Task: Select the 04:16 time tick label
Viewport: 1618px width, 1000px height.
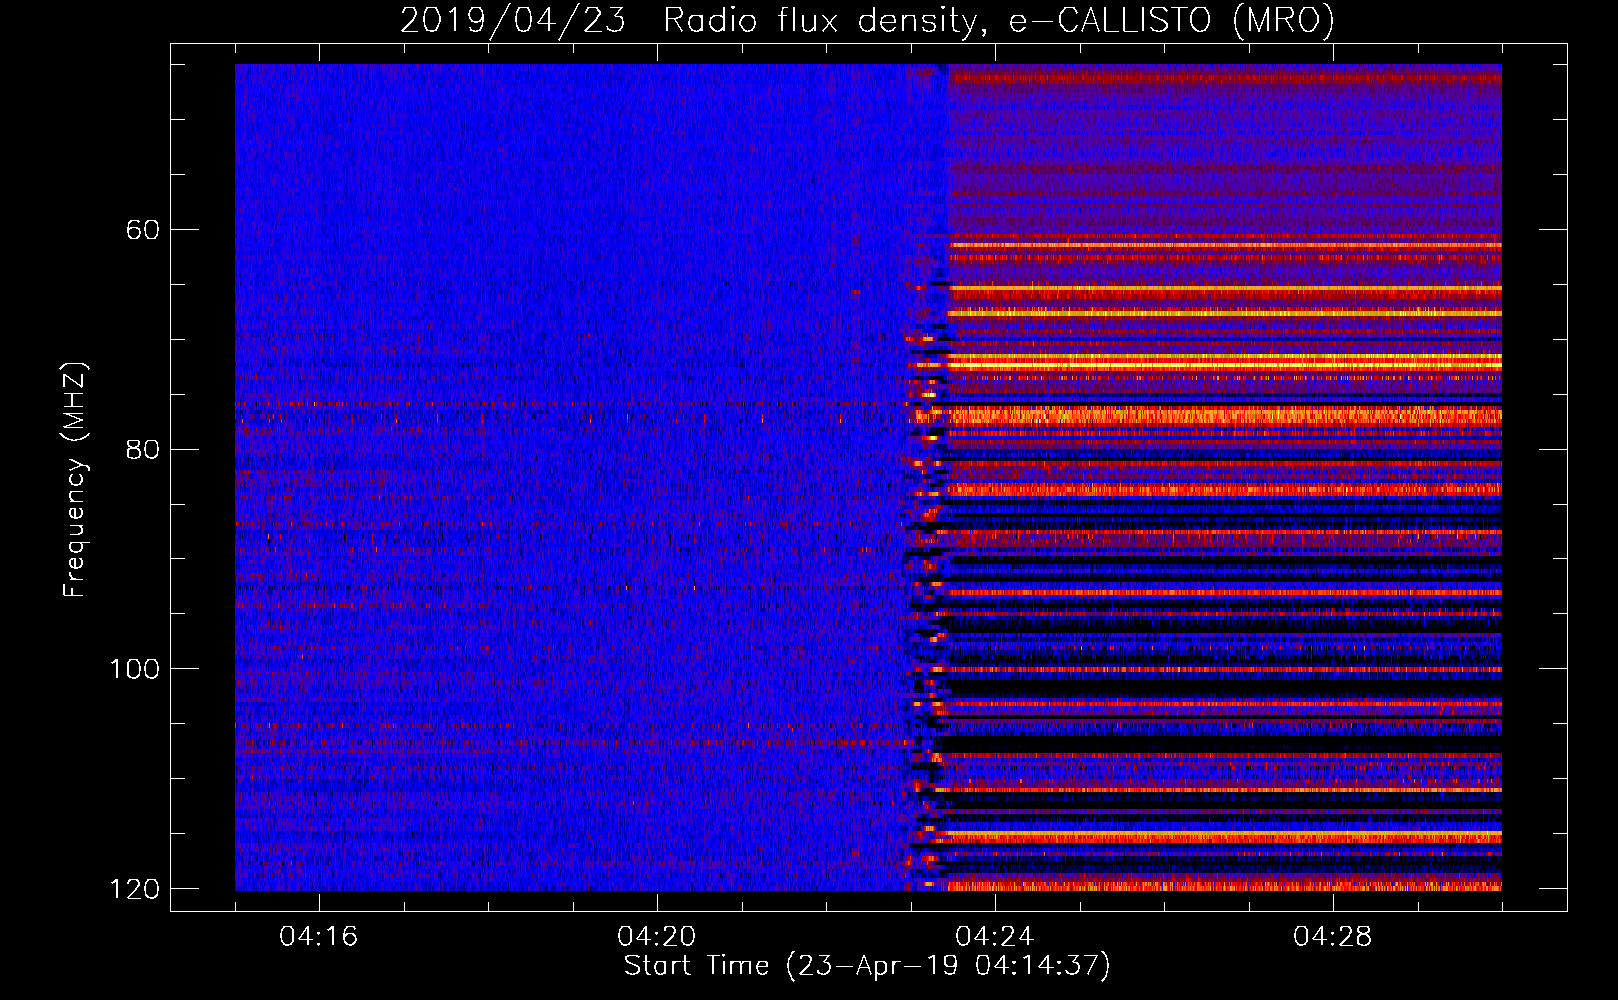Action: pyautogui.click(x=319, y=936)
